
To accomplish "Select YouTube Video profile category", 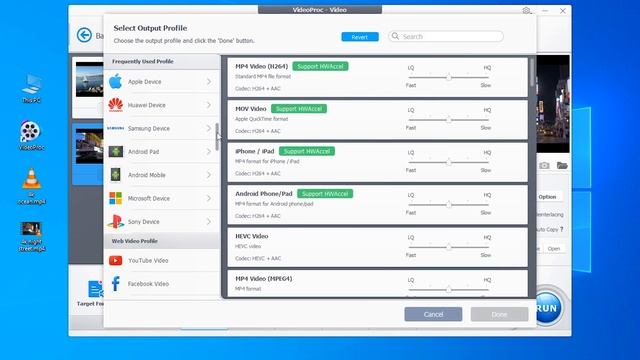I will pos(162,260).
